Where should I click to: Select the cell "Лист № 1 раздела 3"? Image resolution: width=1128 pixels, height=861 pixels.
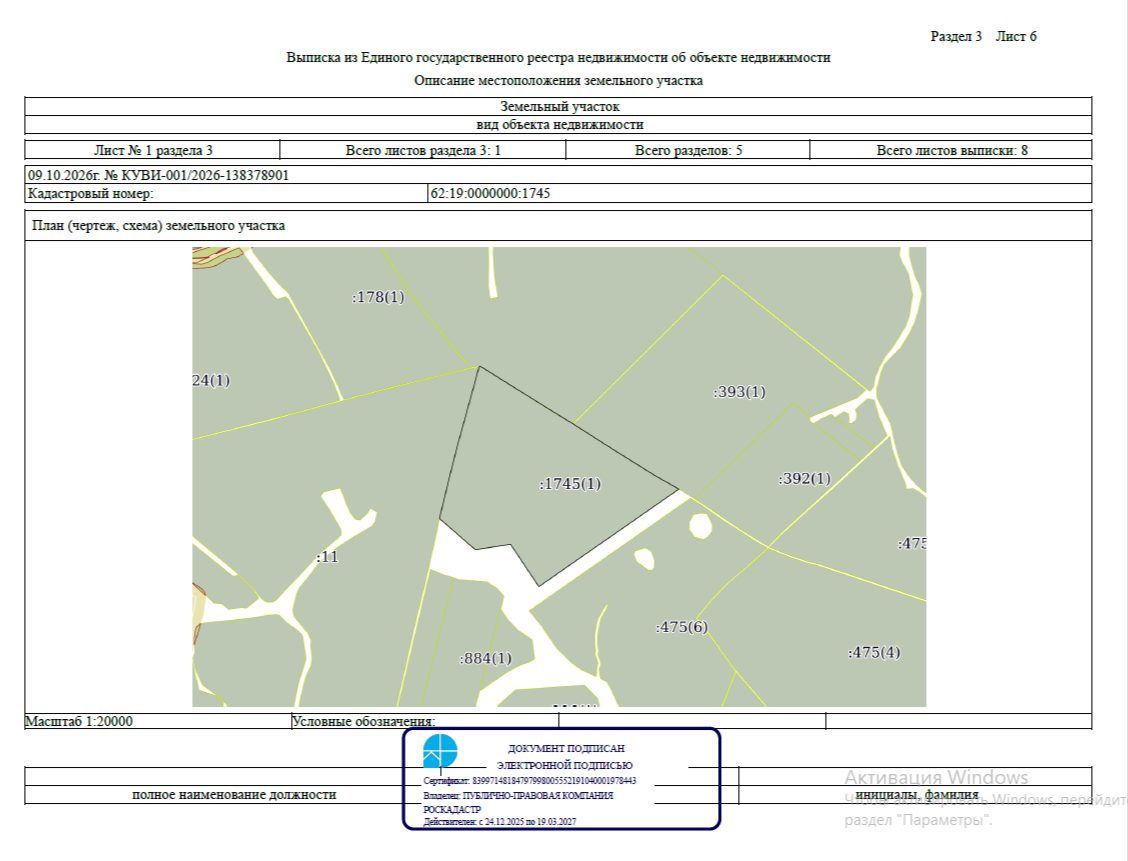click(x=153, y=150)
